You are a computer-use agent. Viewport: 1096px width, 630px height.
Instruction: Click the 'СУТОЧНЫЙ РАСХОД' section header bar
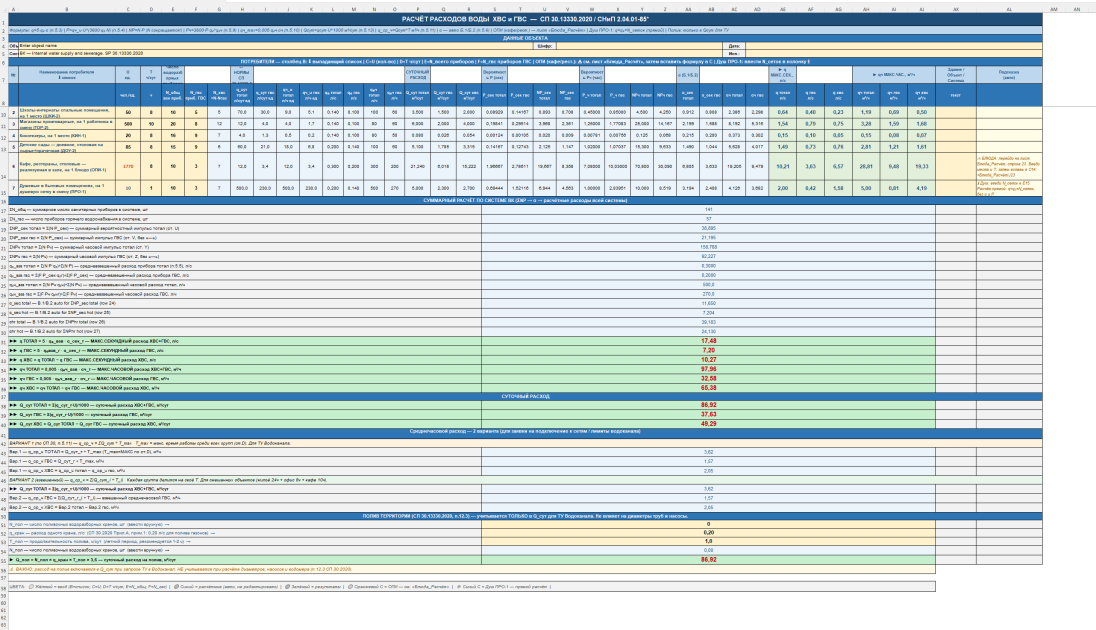[525, 396]
